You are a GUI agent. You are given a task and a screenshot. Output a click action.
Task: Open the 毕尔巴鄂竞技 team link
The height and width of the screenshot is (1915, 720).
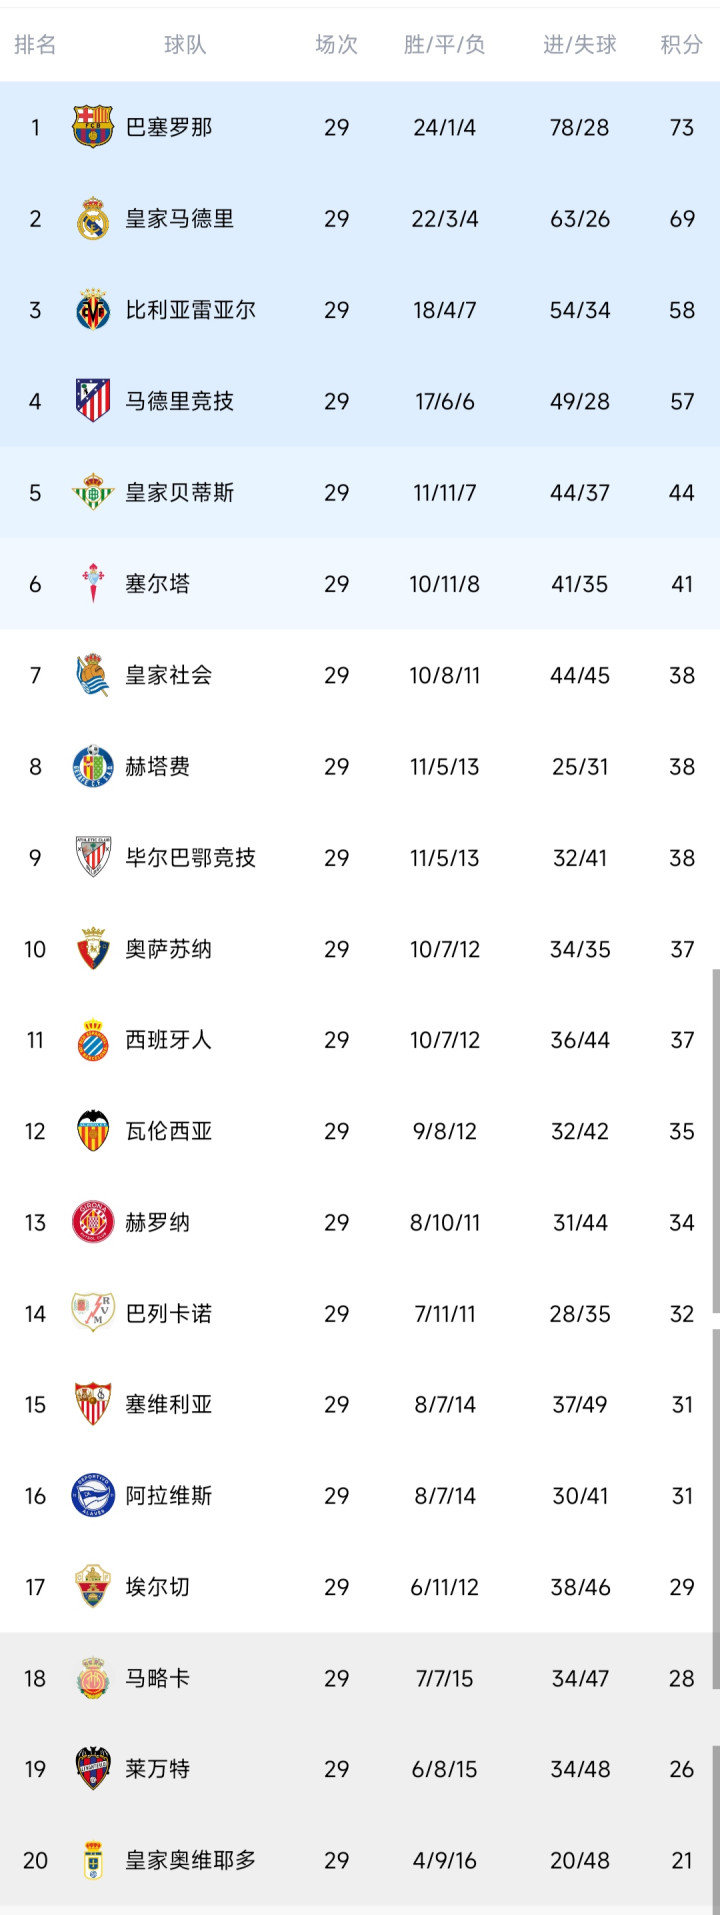pyautogui.click(x=190, y=858)
